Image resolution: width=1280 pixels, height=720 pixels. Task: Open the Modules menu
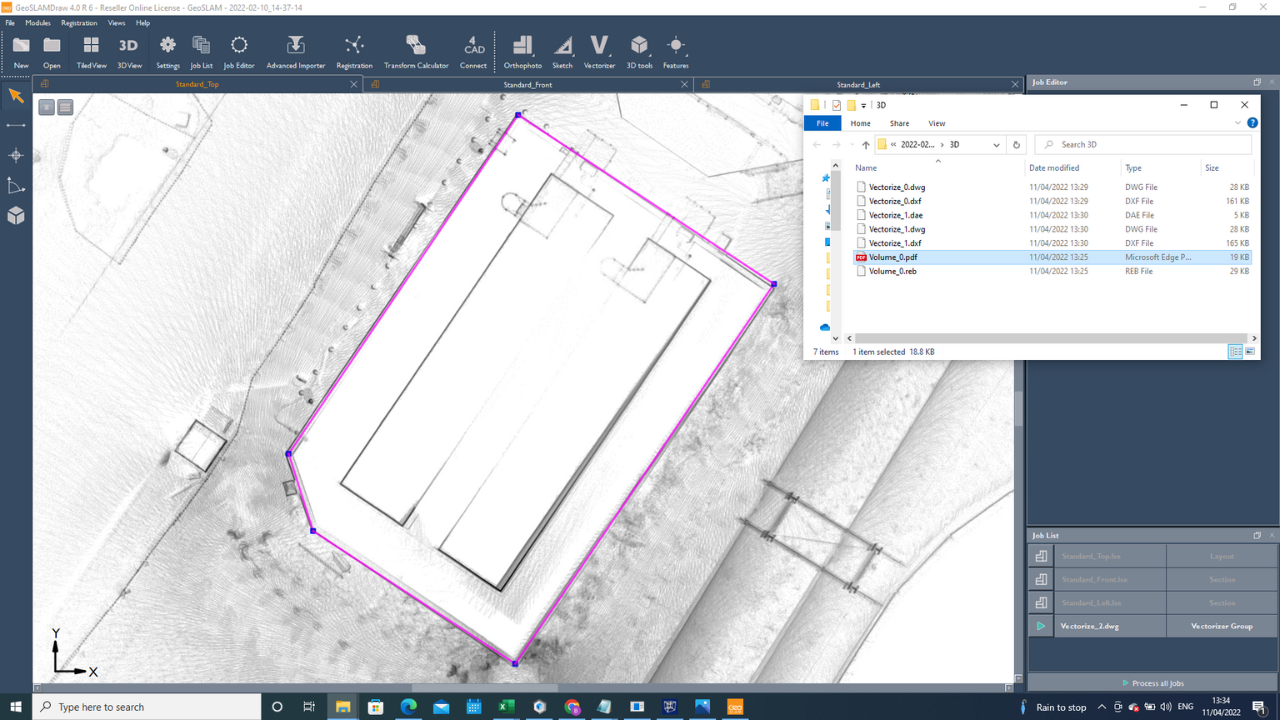[x=38, y=23]
